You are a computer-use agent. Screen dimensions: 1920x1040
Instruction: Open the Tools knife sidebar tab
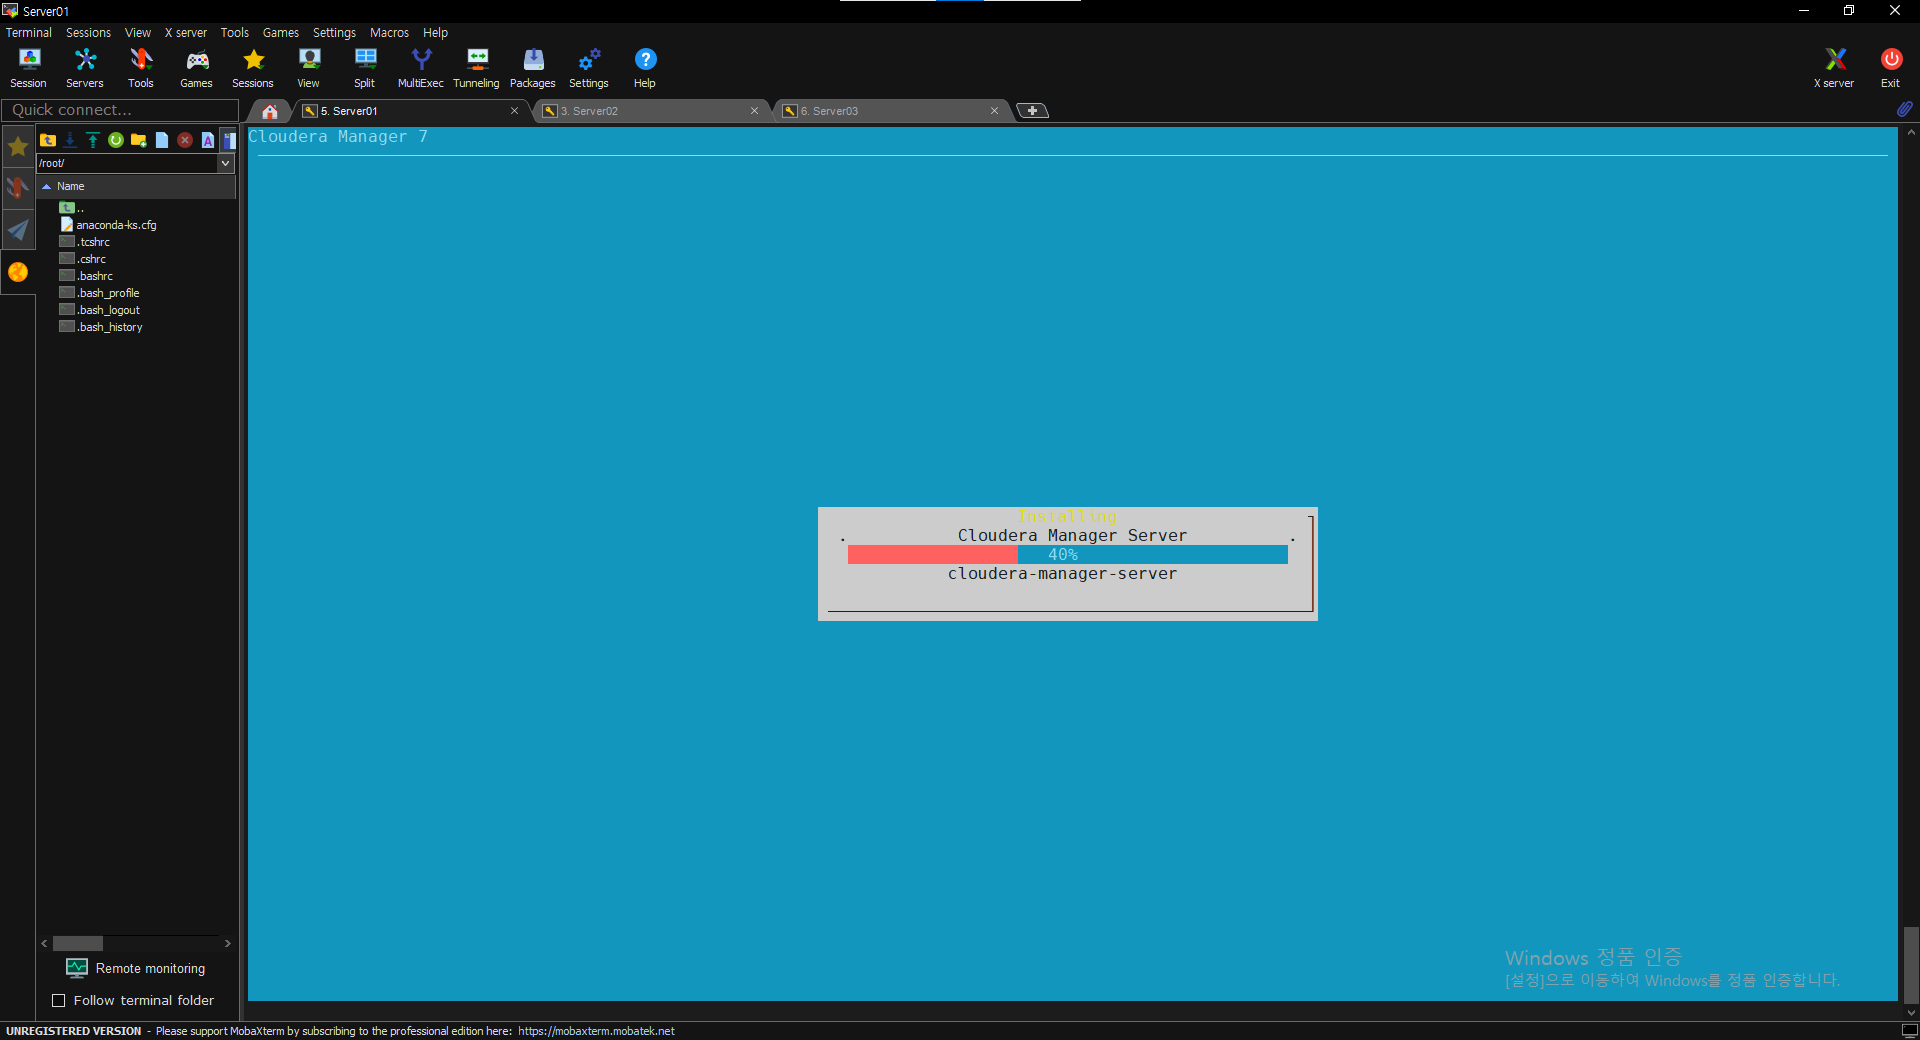[x=18, y=188]
